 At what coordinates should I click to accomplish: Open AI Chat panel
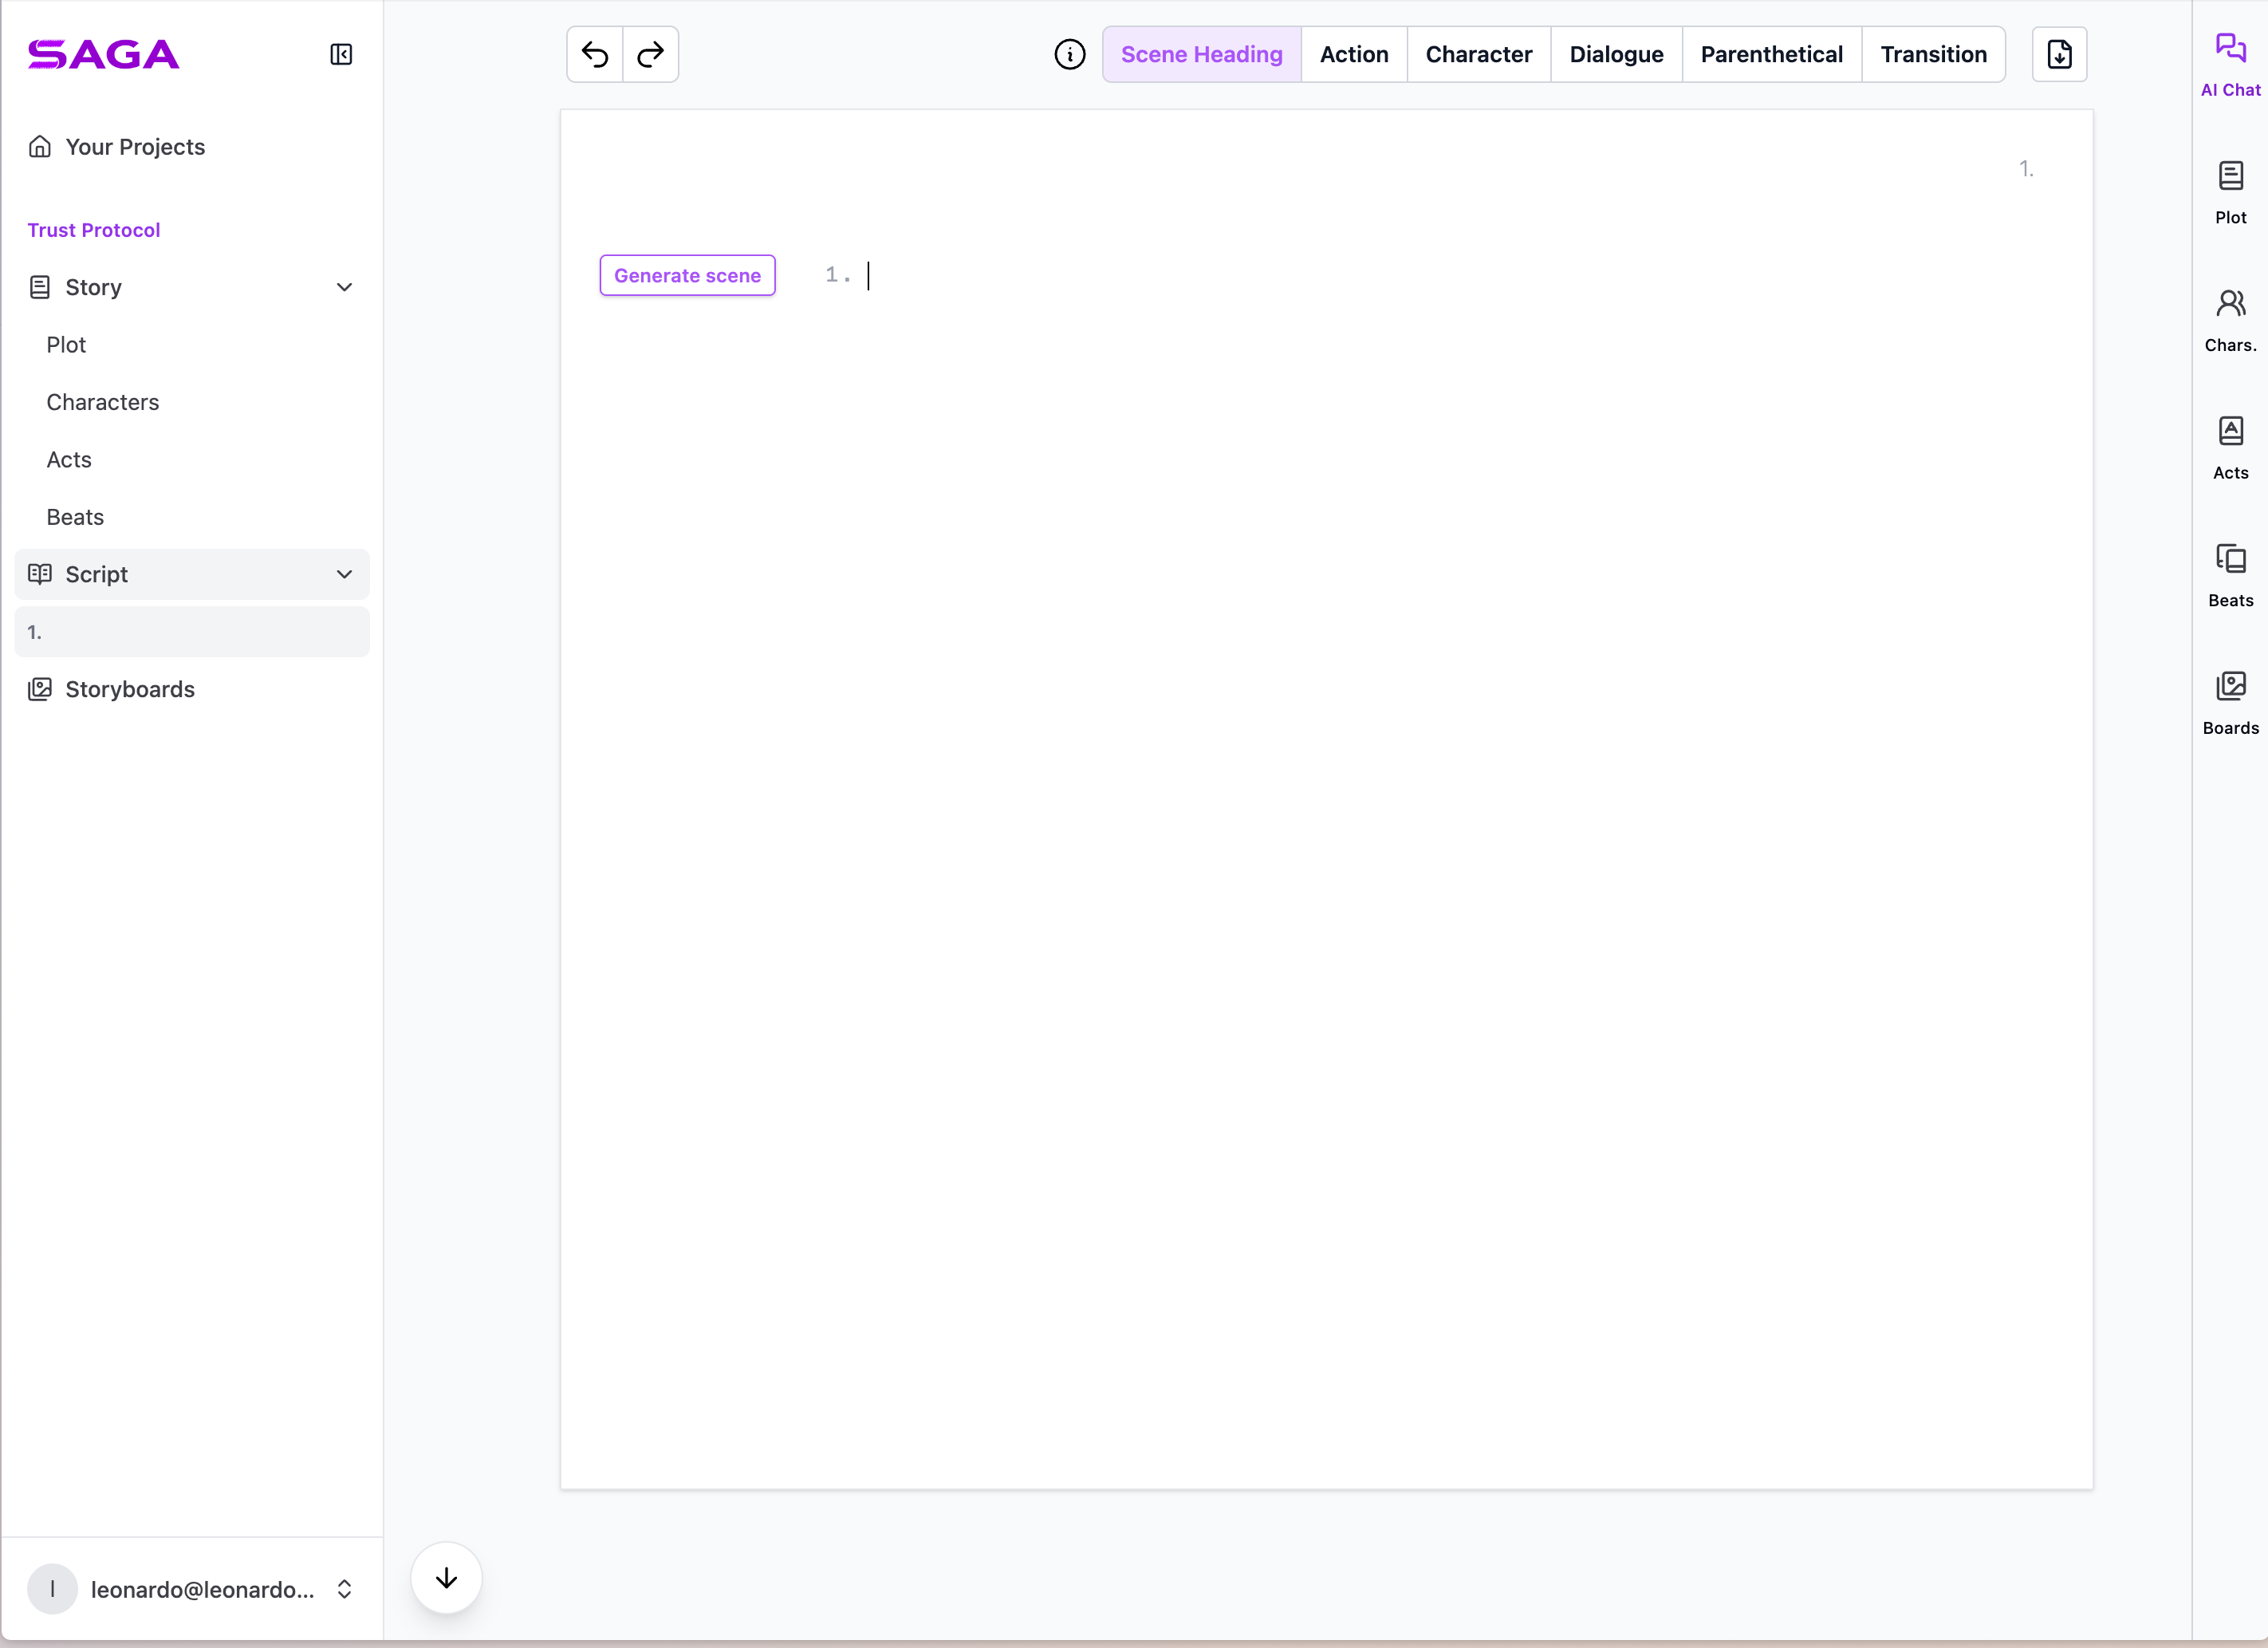[x=2230, y=64]
